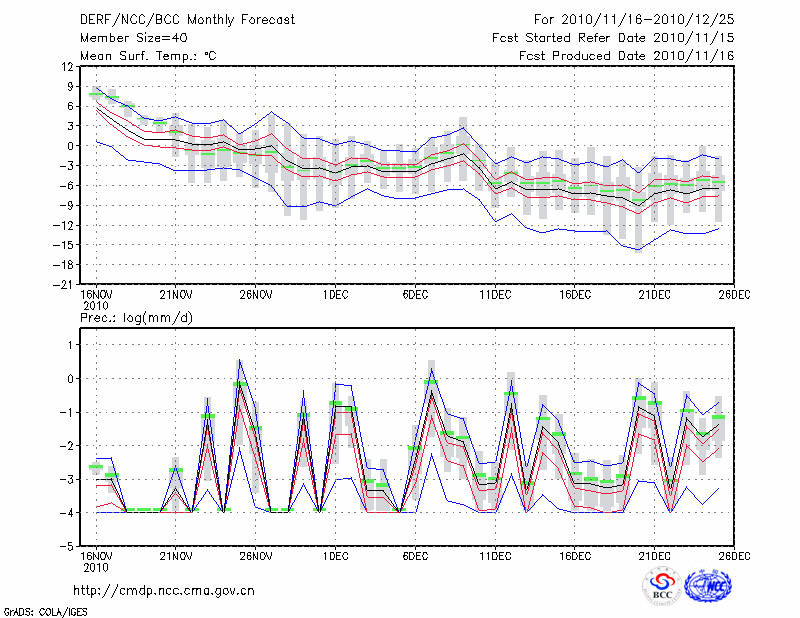This screenshot has height=618, width=800.
Task: Click 16DEC on the precipitation chart axis
Action: [575, 555]
